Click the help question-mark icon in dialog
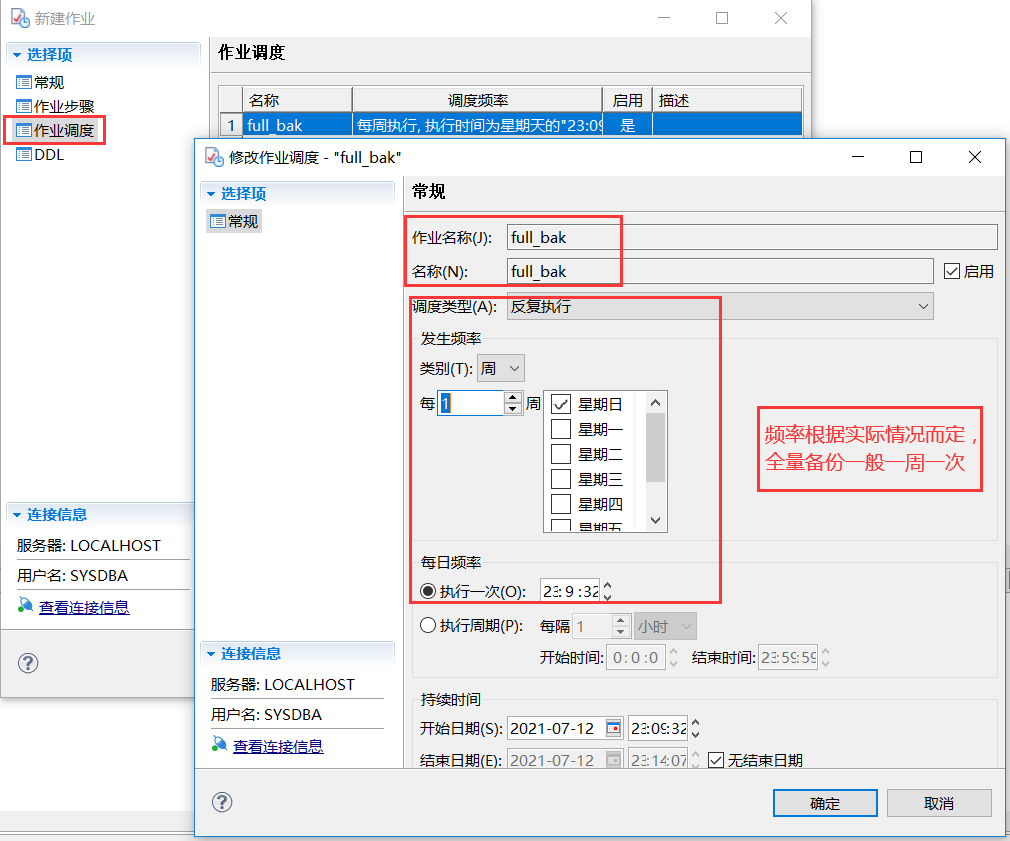The image size is (1010, 841). pyautogui.click(x=222, y=802)
